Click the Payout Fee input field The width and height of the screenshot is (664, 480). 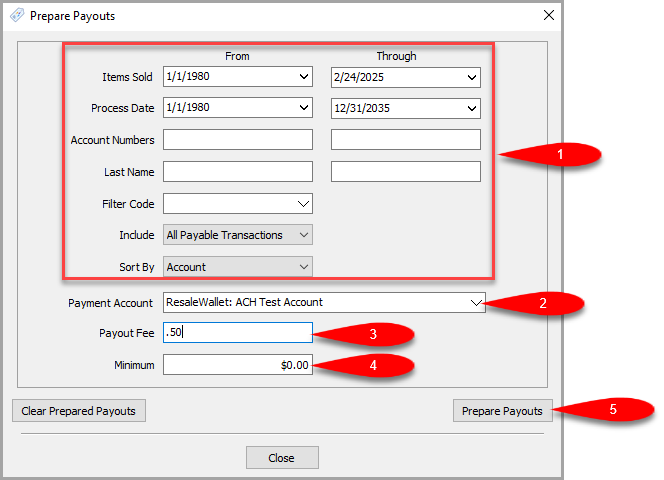[238, 333]
